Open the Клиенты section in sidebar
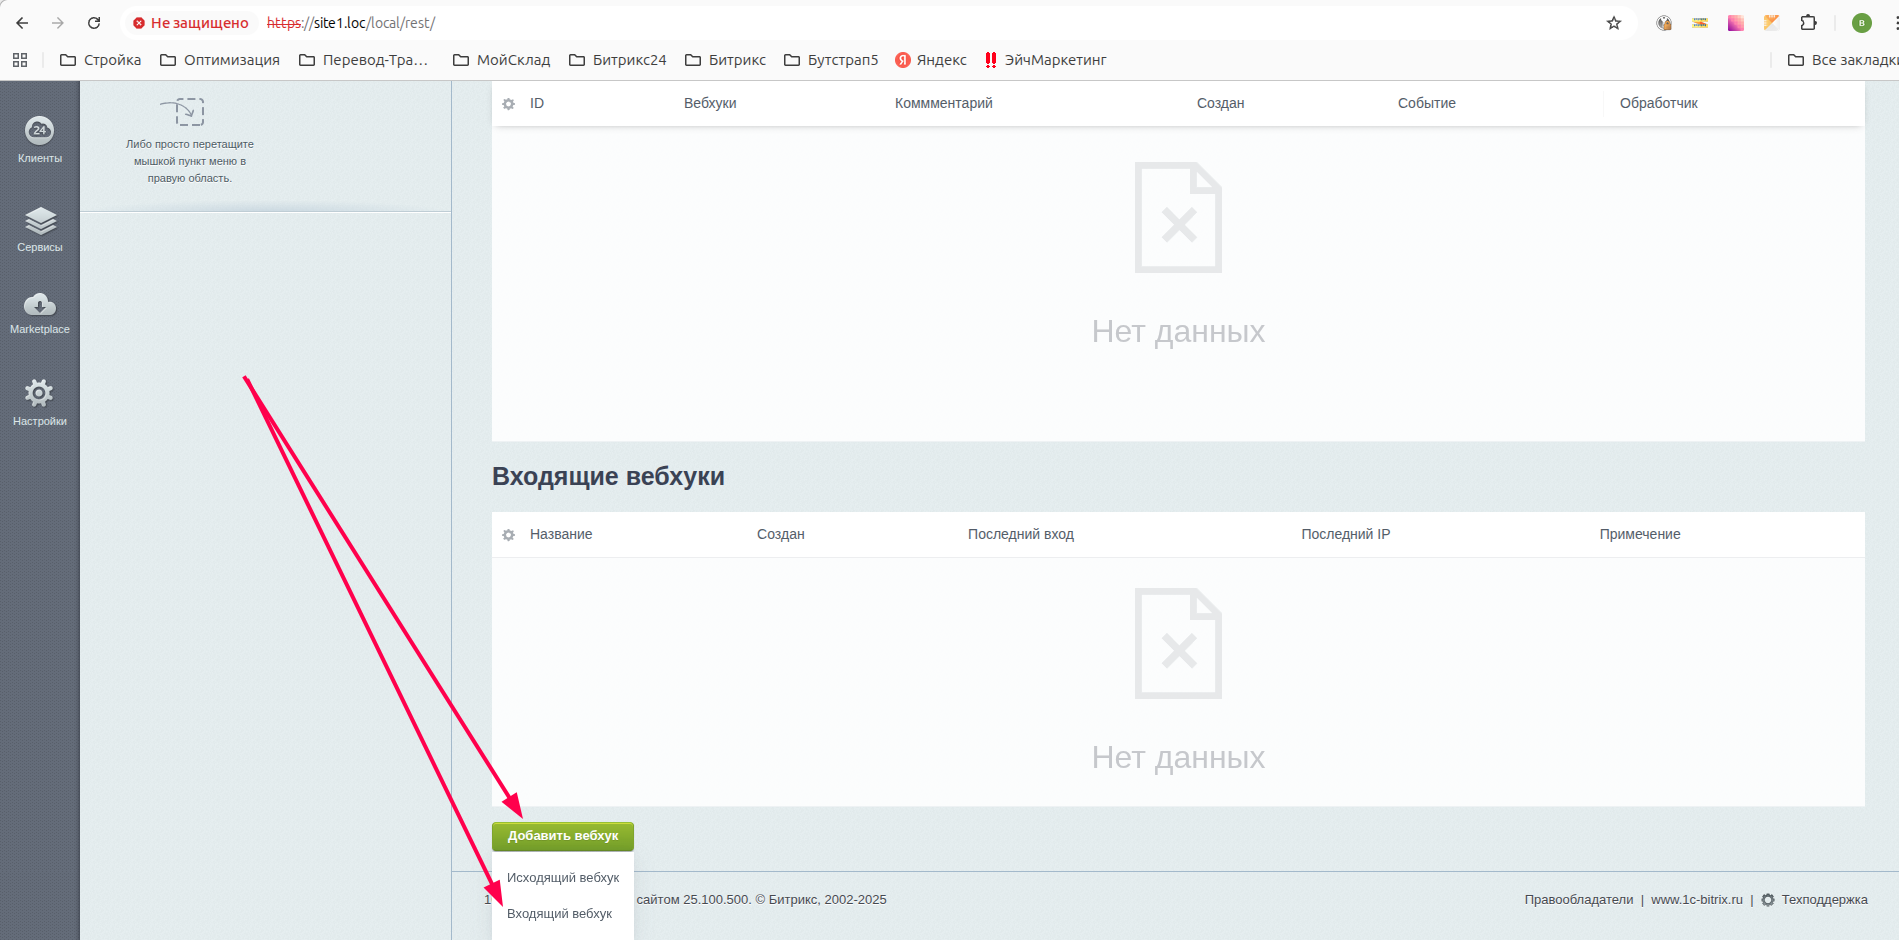The image size is (1899, 940). click(x=40, y=139)
